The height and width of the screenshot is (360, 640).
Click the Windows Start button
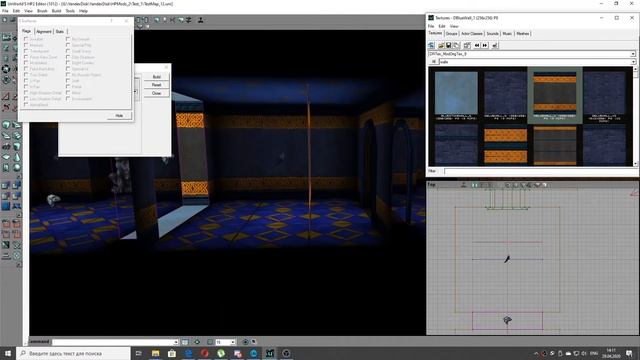click(8, 353)
